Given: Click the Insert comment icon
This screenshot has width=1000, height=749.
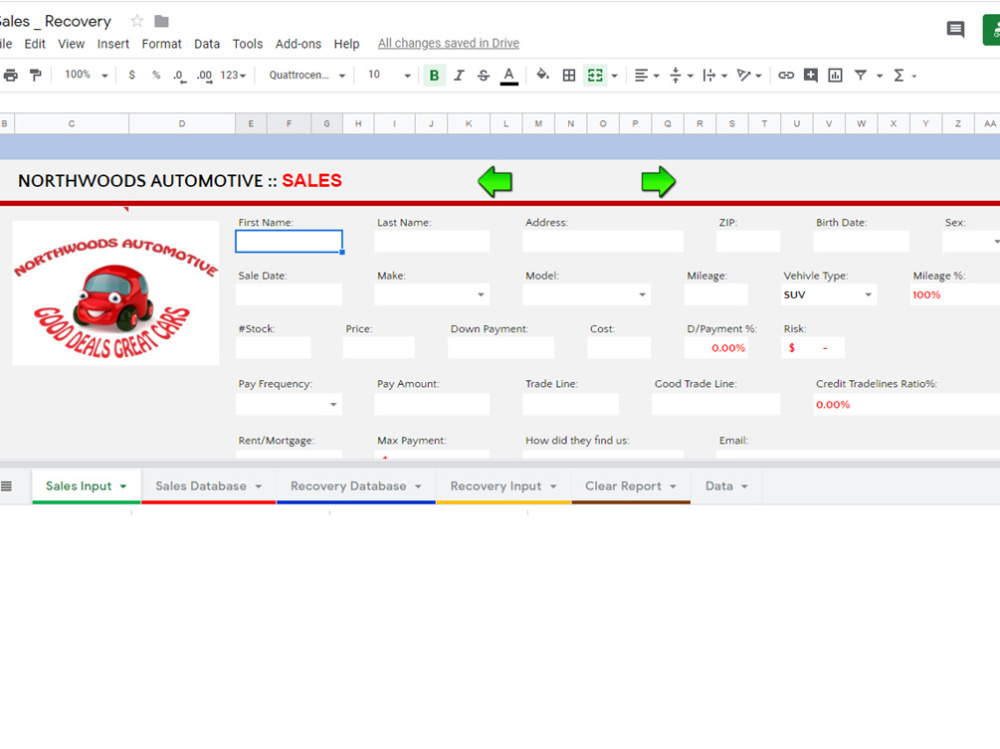Looking at the screenshot, I should (811, 75).
